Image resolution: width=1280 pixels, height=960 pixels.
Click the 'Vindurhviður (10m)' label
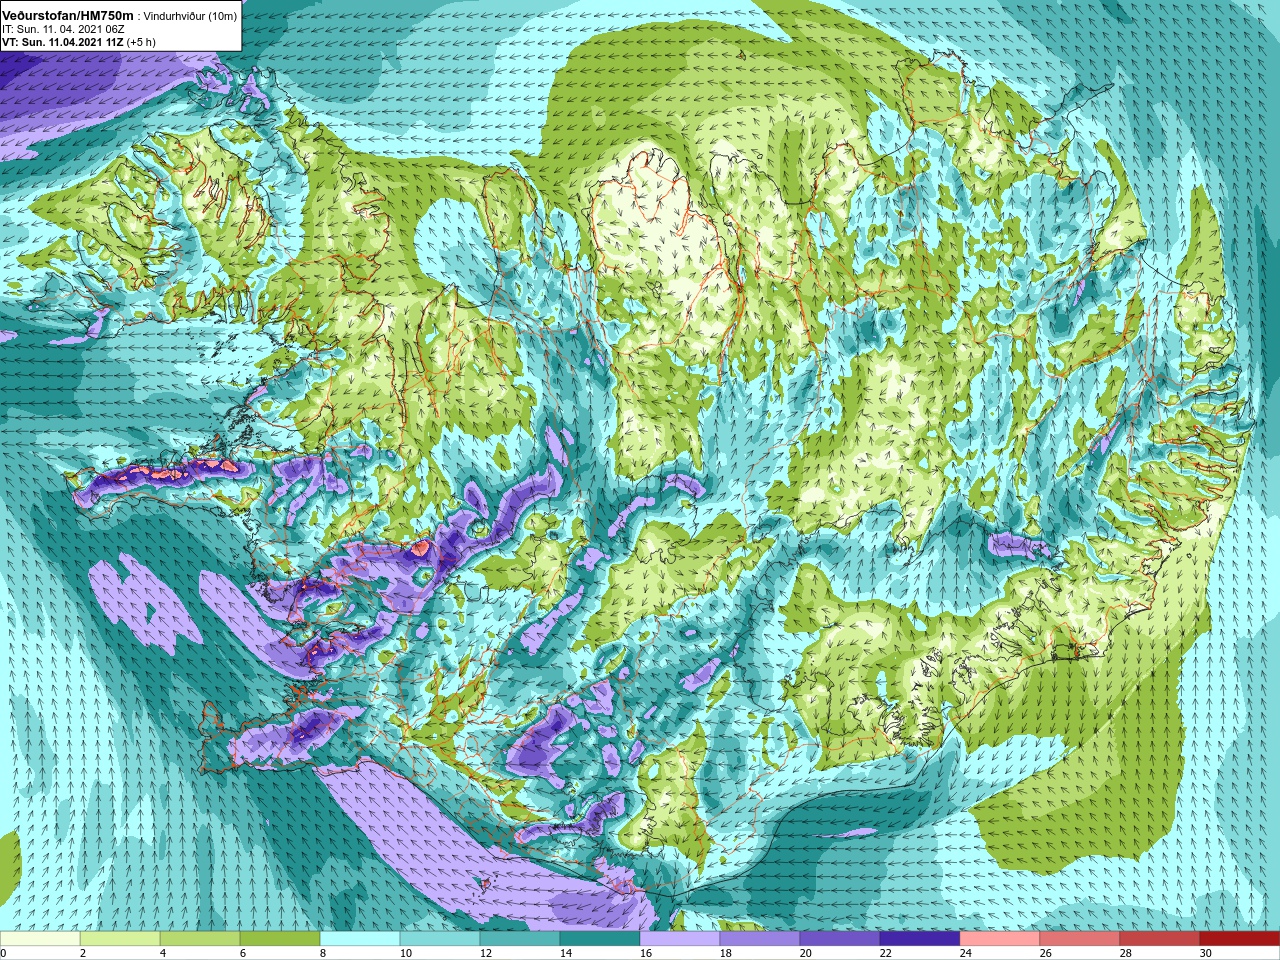[x=190, y=16]
